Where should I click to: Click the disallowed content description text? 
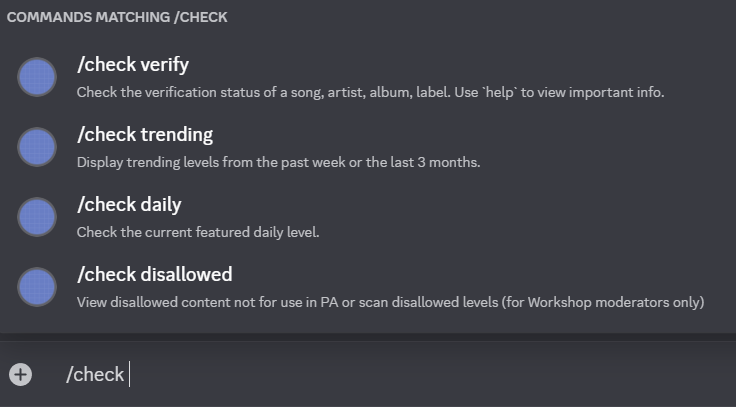390,302
